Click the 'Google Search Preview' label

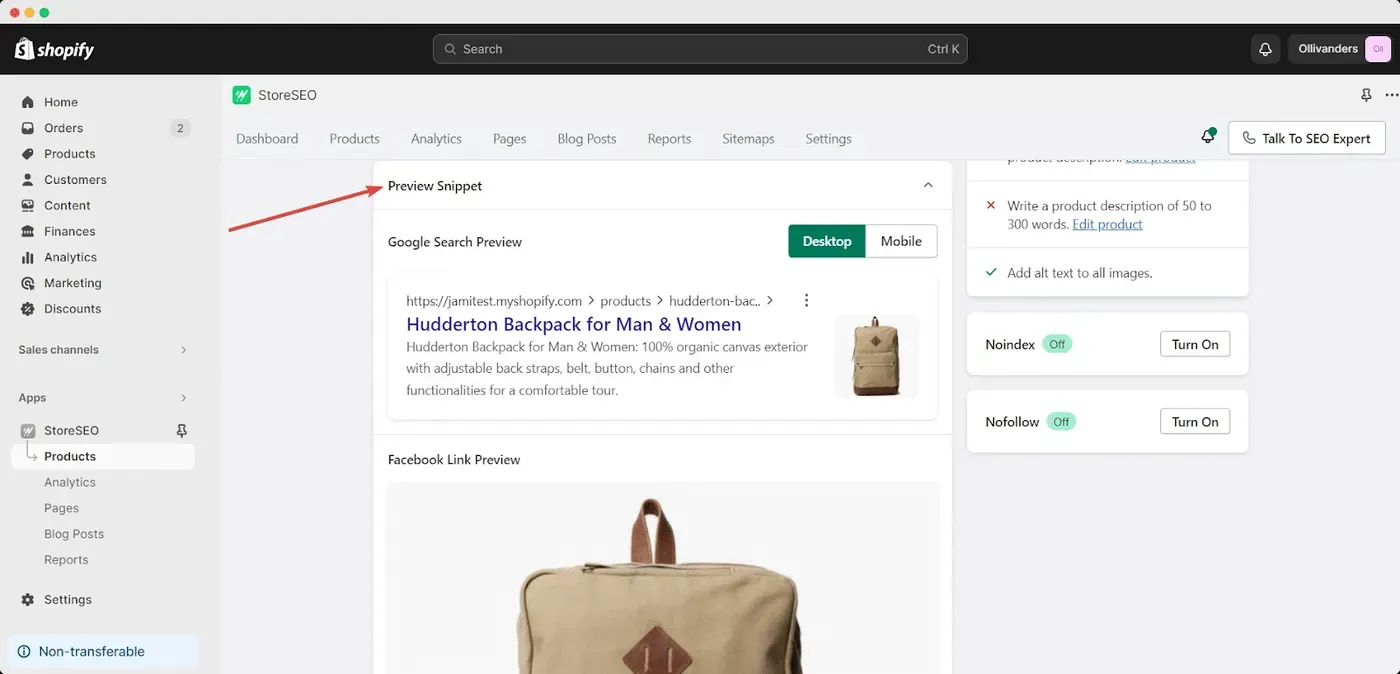(x=455, y=242)
